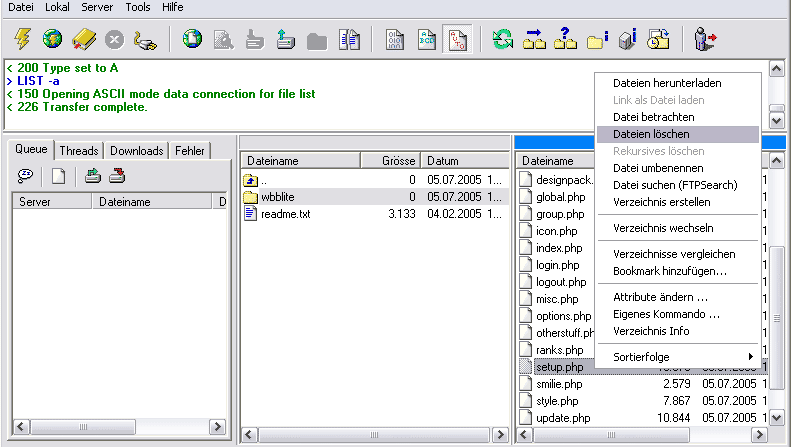Click the document with magnifier icon
This screenshot has width=791, height=447.
223,39
